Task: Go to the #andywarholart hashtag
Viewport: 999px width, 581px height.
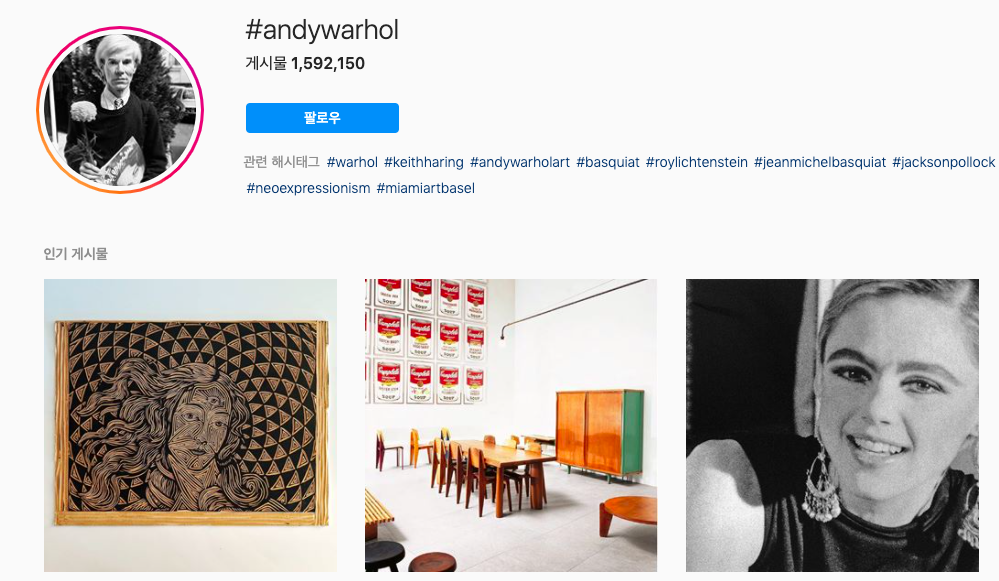Action: [520, 162]
